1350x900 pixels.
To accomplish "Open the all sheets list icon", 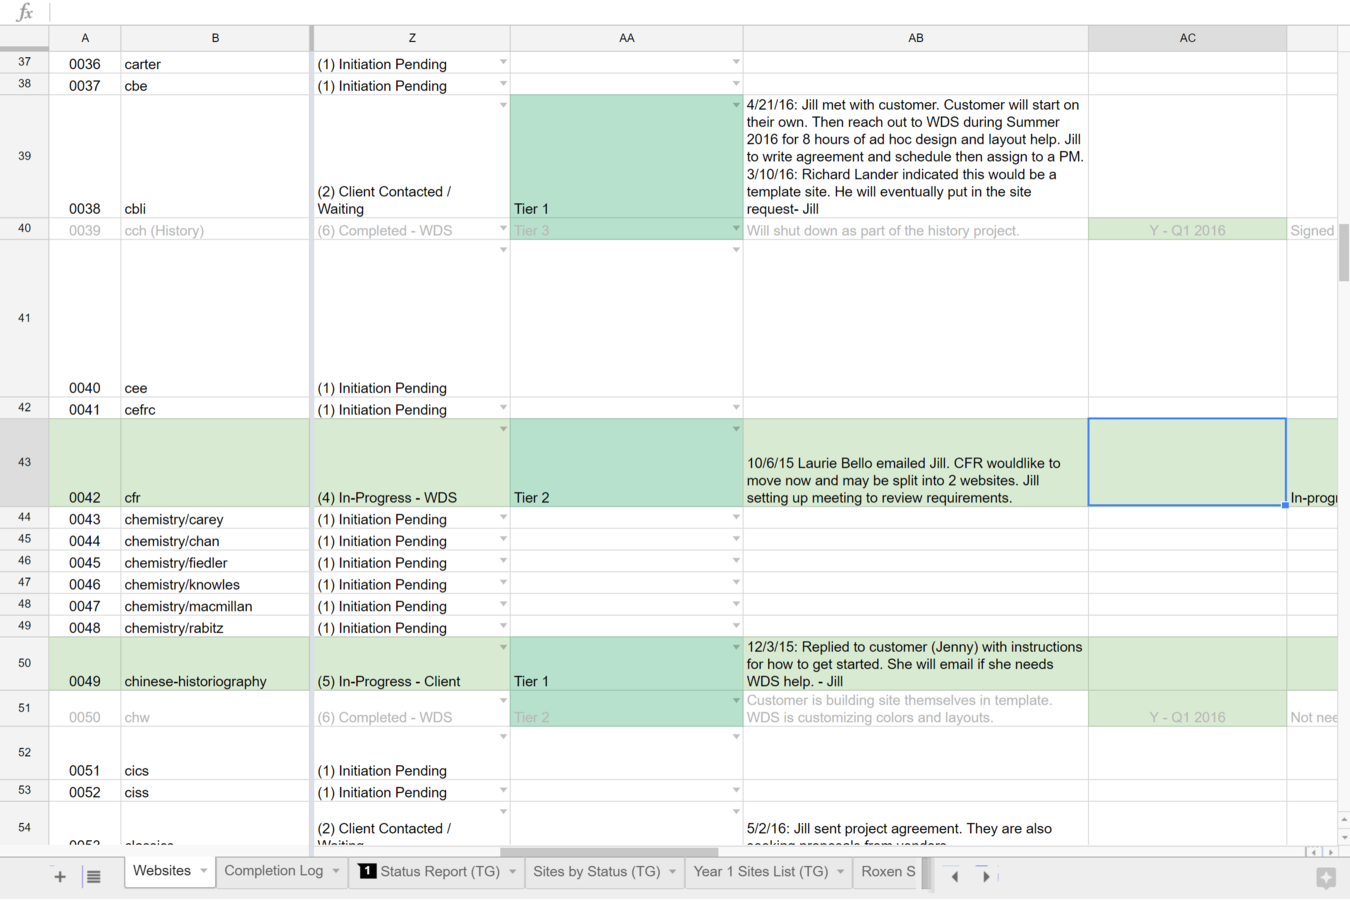I will (93, 877).
